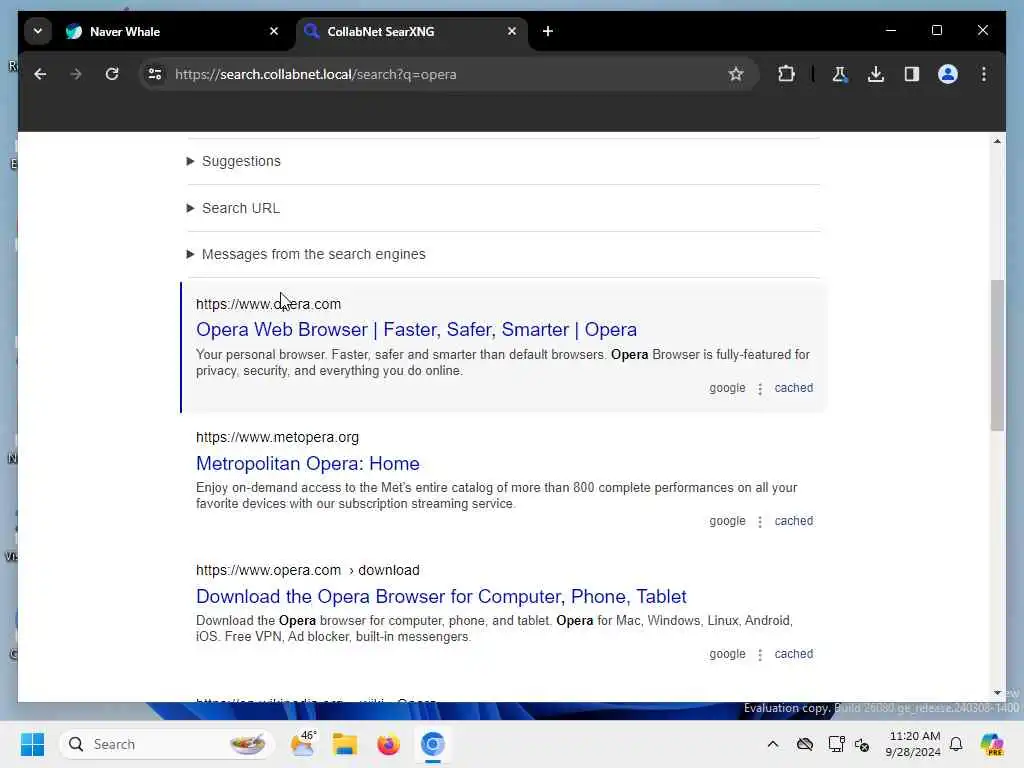Go back to the previous page
Viewport: 1024px width, 768px height.
click(40, 74)
